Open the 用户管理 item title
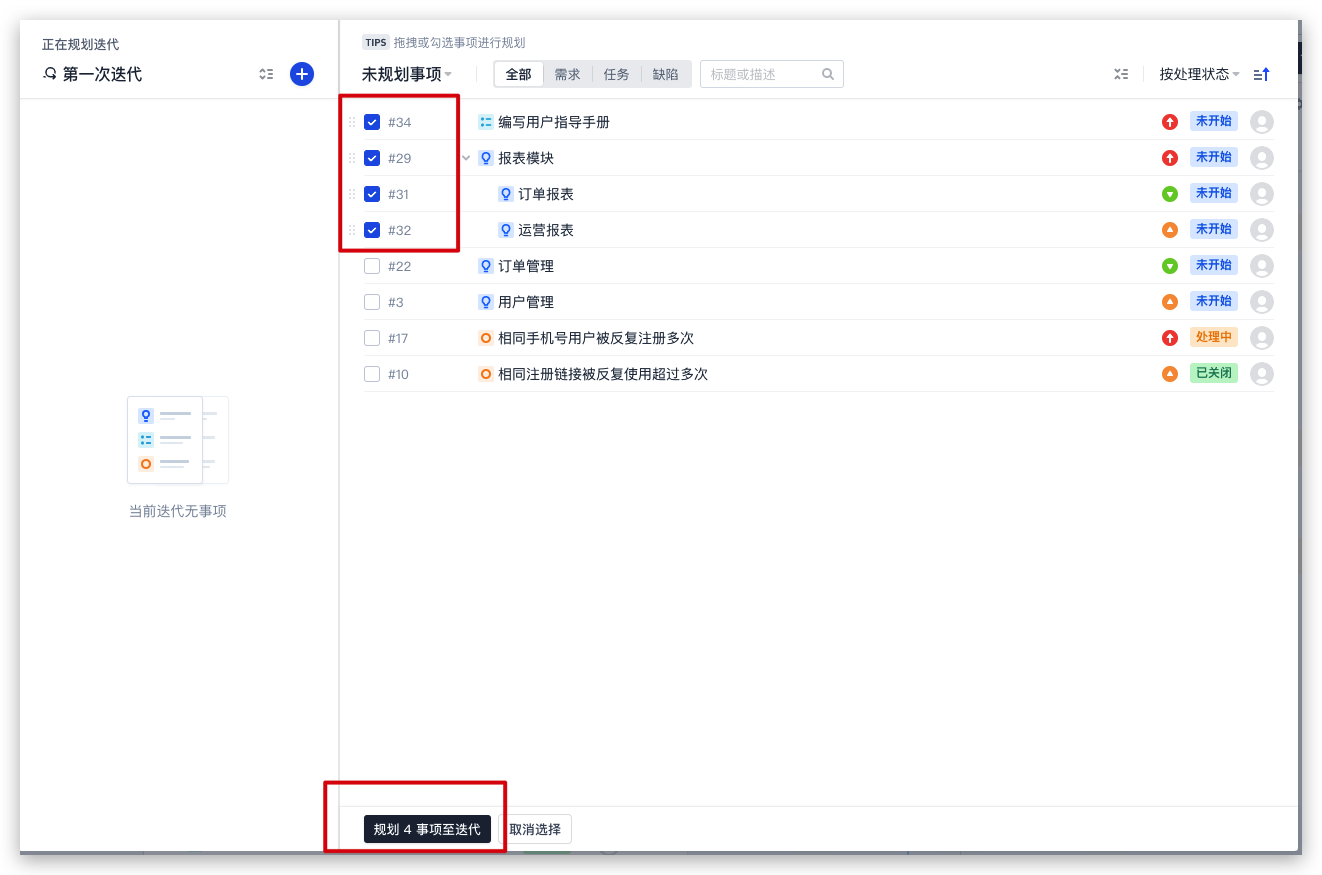The width and height of the screenshot is (1322, 875). point(526,302)
